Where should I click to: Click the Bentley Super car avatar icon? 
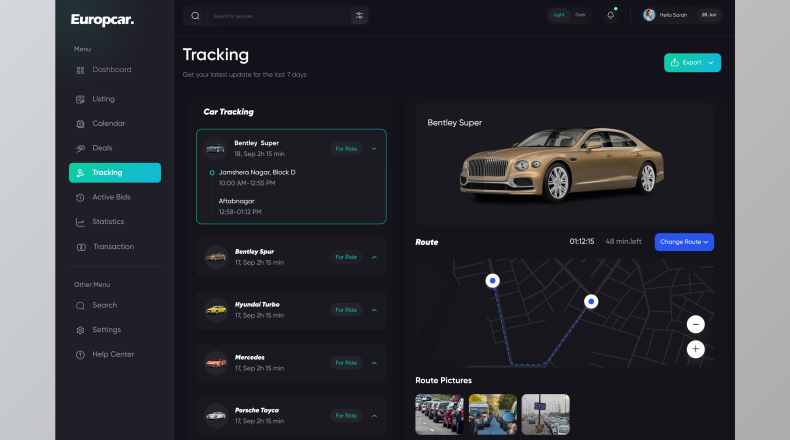click(215, 148)
